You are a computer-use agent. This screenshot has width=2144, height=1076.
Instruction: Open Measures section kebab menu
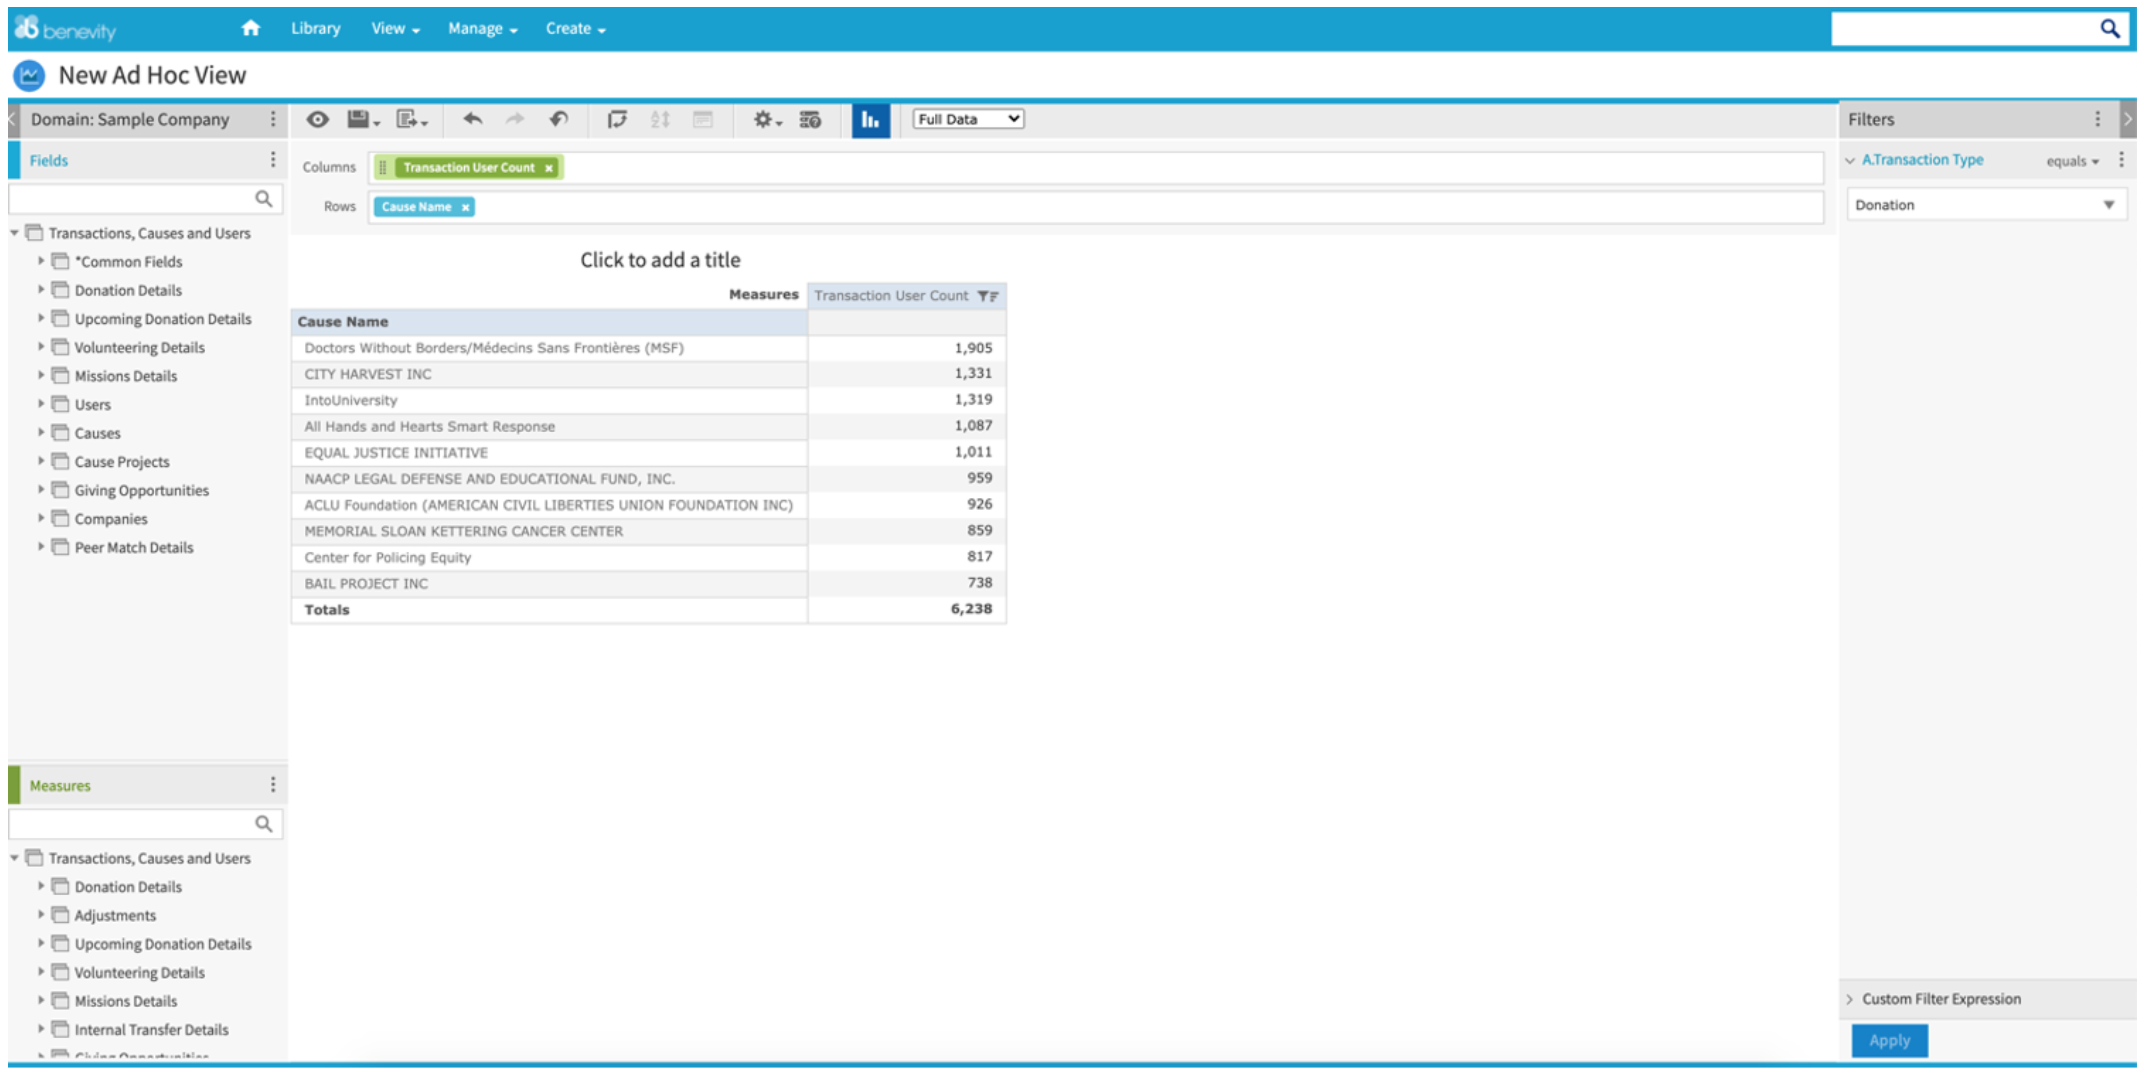click(273, 785)
